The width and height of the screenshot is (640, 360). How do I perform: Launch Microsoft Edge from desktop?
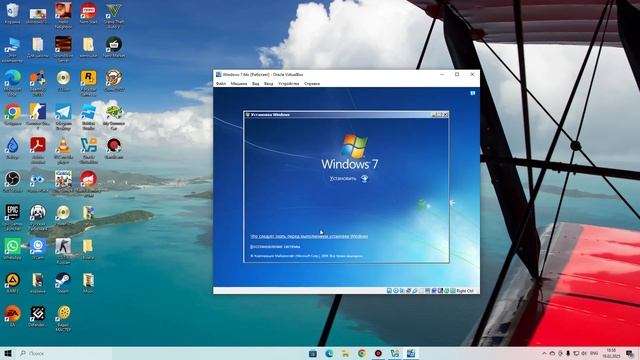(x=12, y=83)
